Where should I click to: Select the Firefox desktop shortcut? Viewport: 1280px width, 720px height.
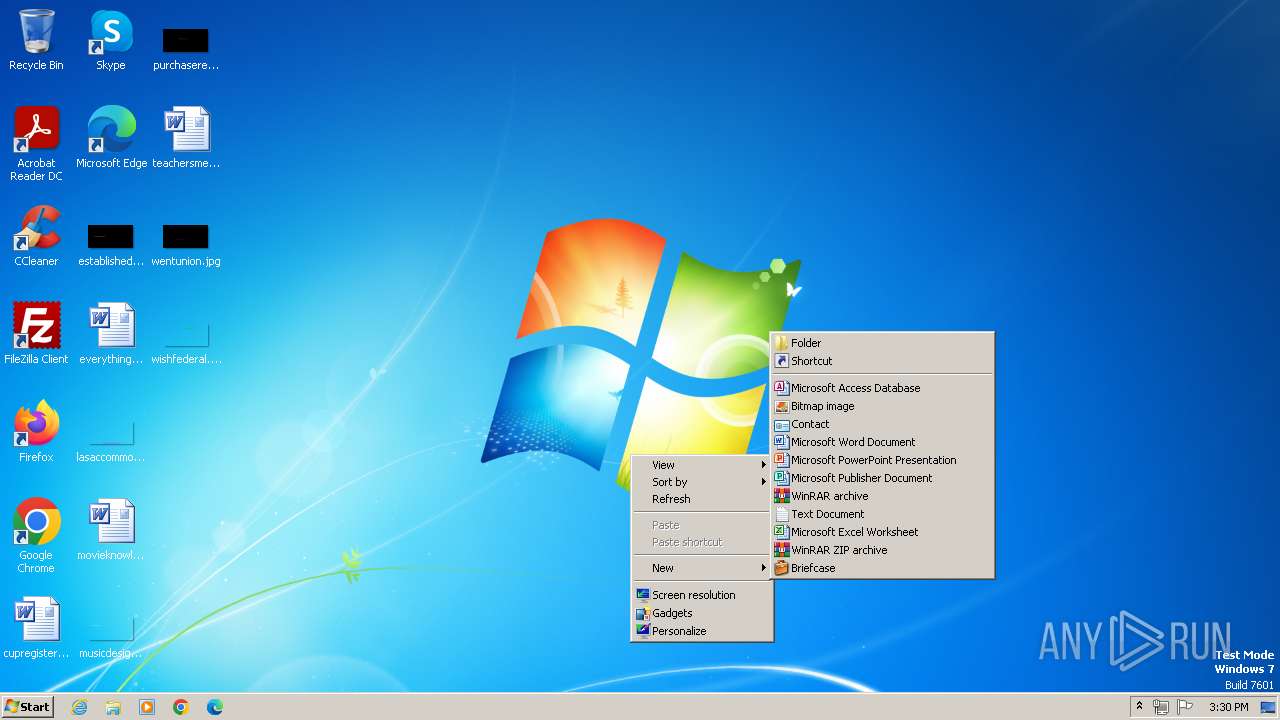point(36,432)
